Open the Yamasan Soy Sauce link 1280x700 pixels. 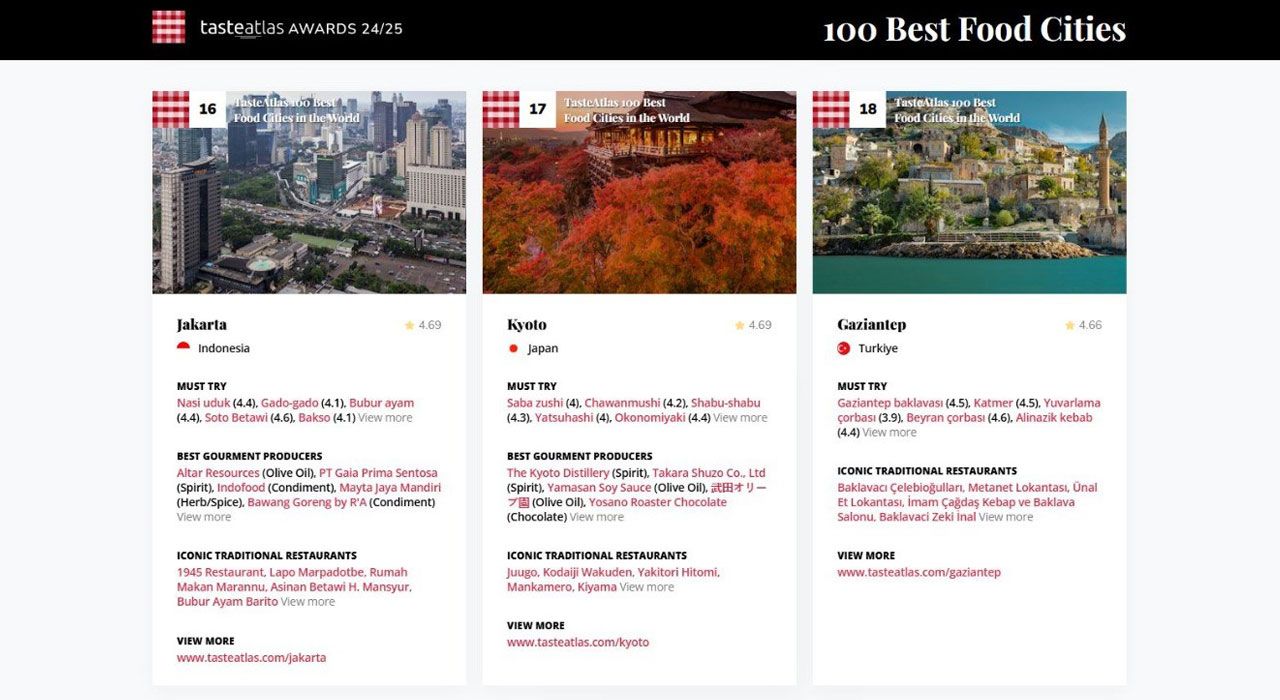599,488
